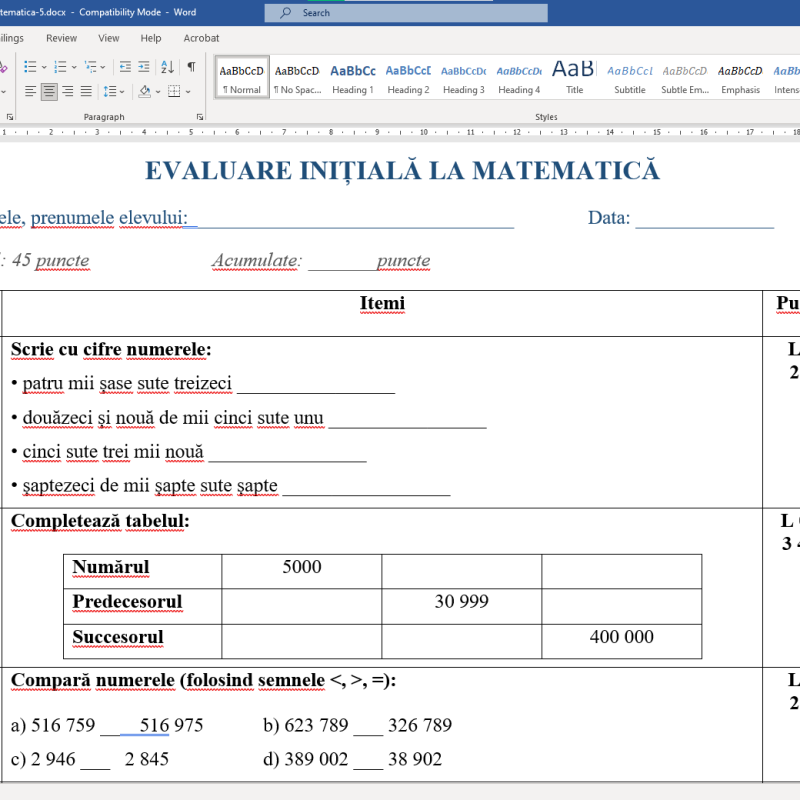Apply the Heading 2 style
Viewport: 800px width, 800px height.
[x=408, y=78]
